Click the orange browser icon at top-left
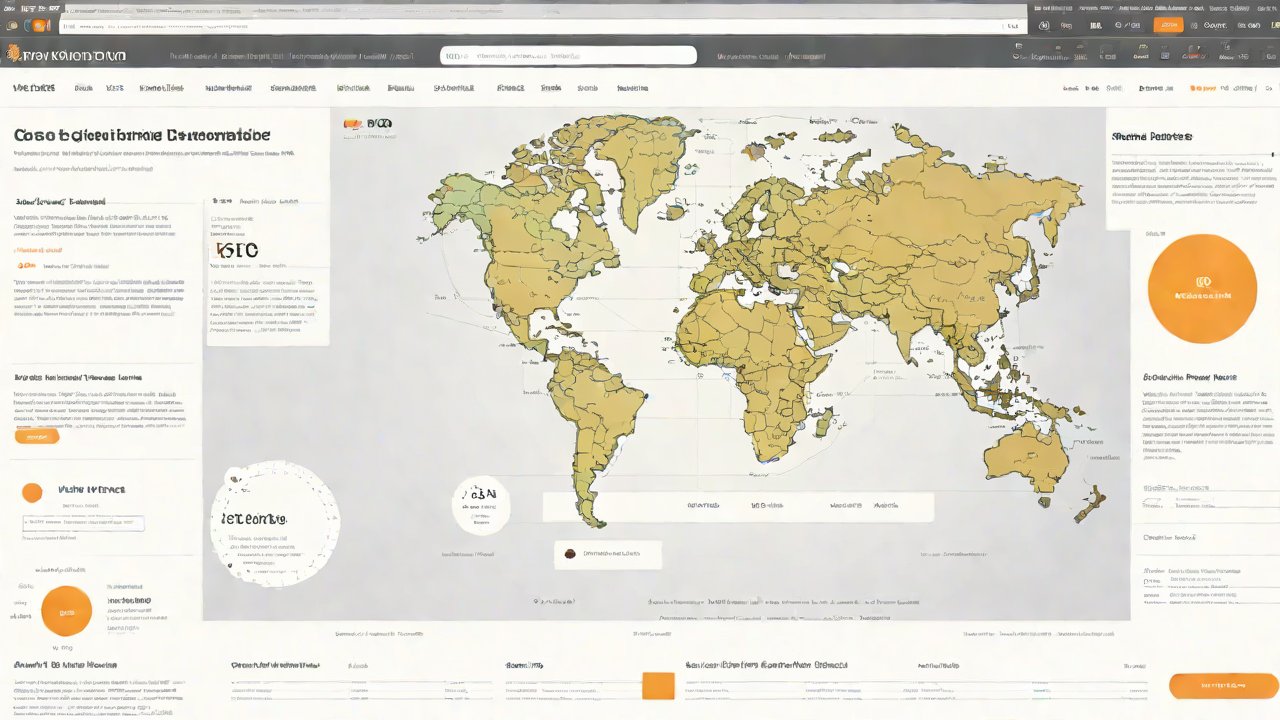 pyautogui.click(x=40, y=25)
